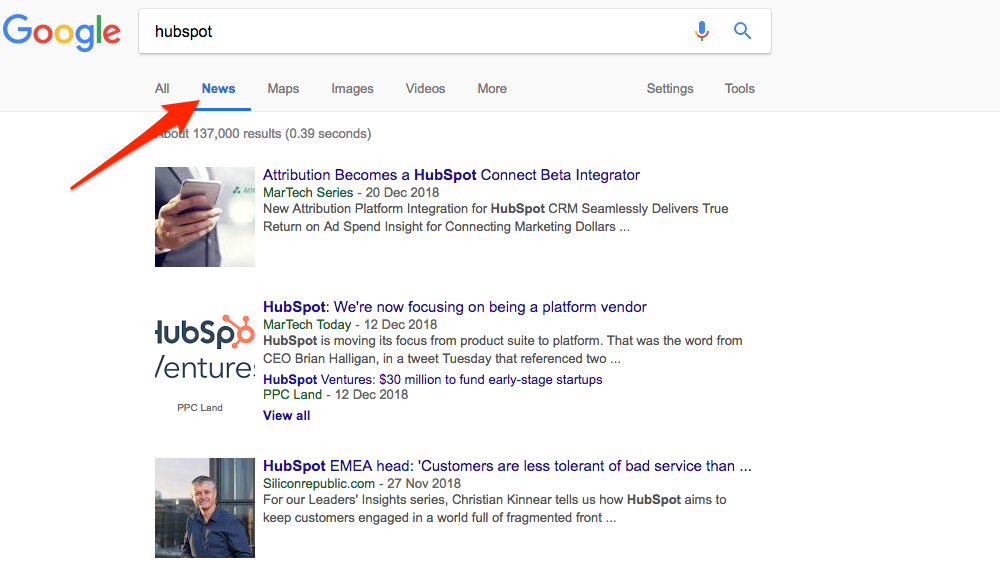Click the blue magnifier search icon

point(742,31)
